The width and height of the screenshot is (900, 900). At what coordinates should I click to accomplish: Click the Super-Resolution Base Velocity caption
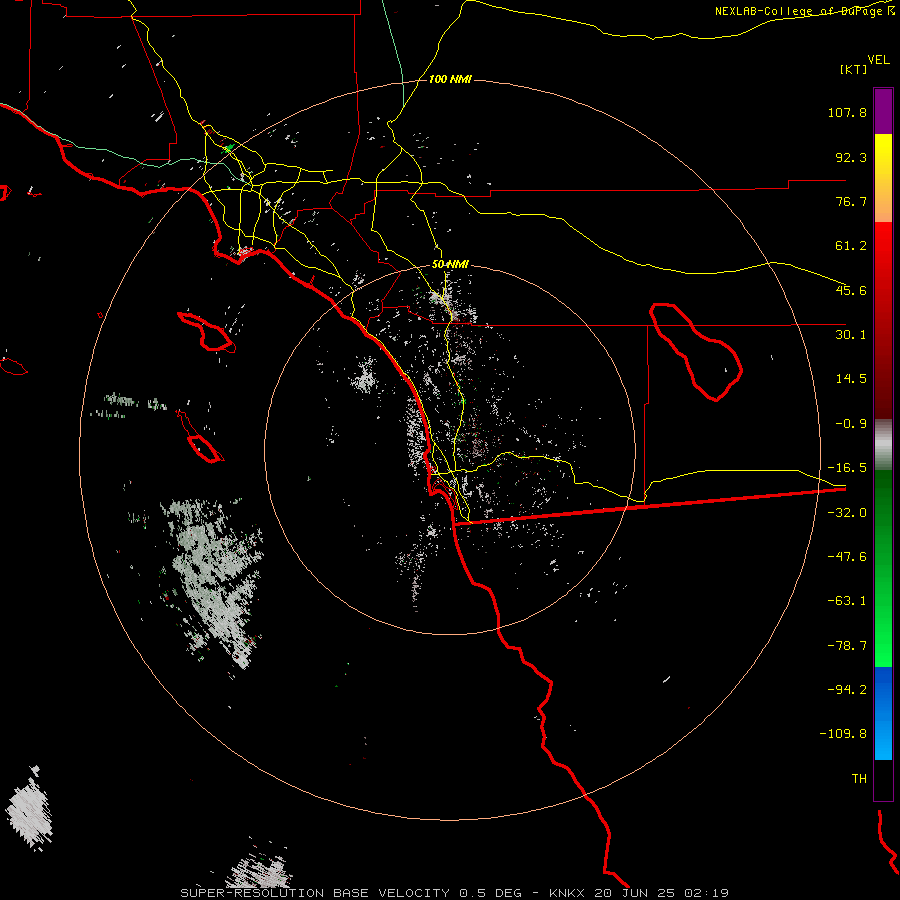point(454,893)
